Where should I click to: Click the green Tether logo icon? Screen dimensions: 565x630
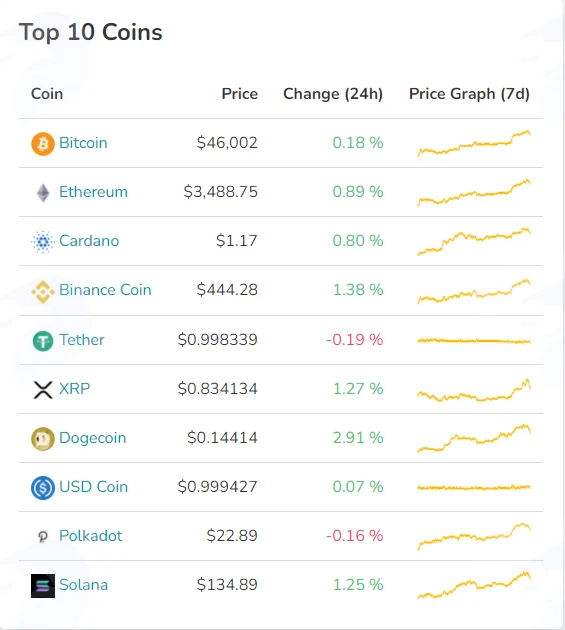(43, 341)
